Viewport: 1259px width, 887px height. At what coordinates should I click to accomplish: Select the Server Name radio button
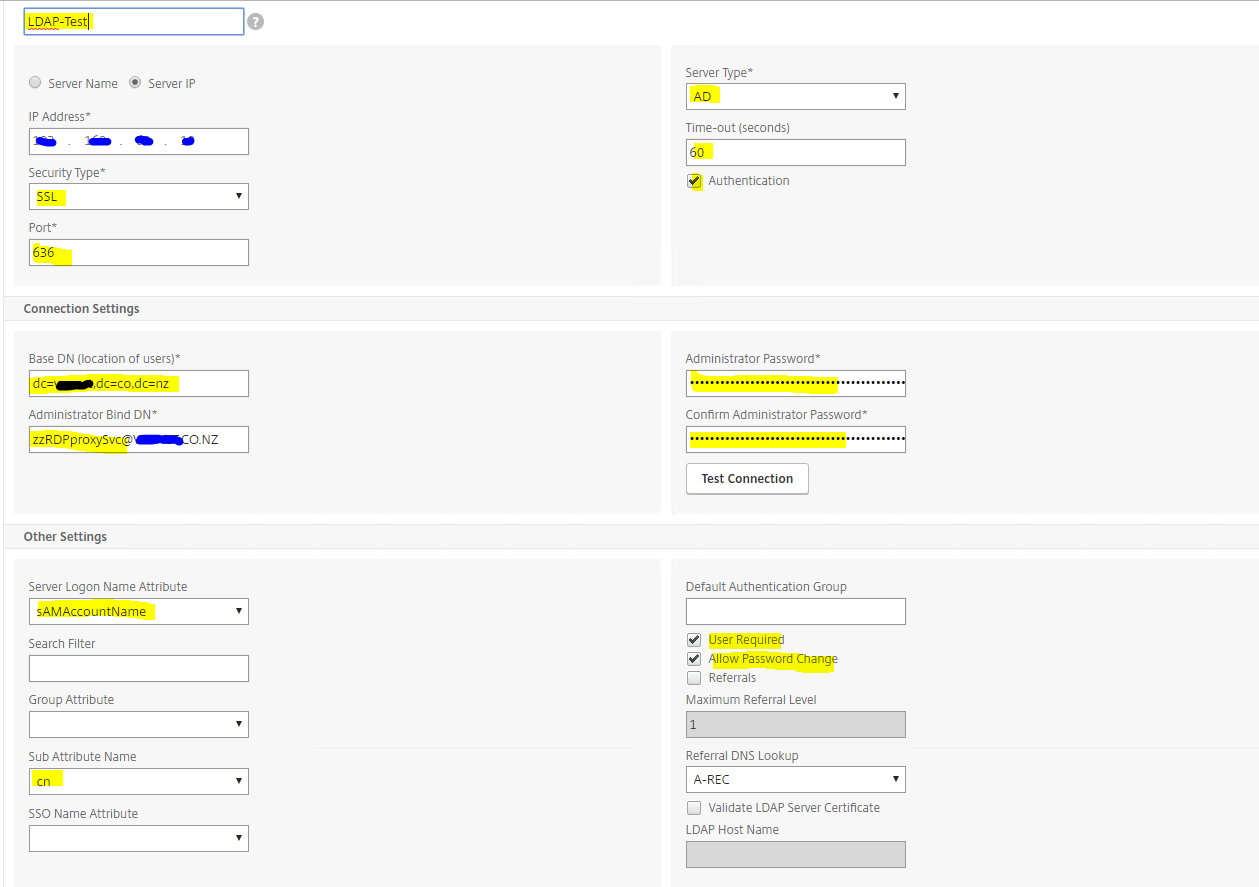coord(35,83)
